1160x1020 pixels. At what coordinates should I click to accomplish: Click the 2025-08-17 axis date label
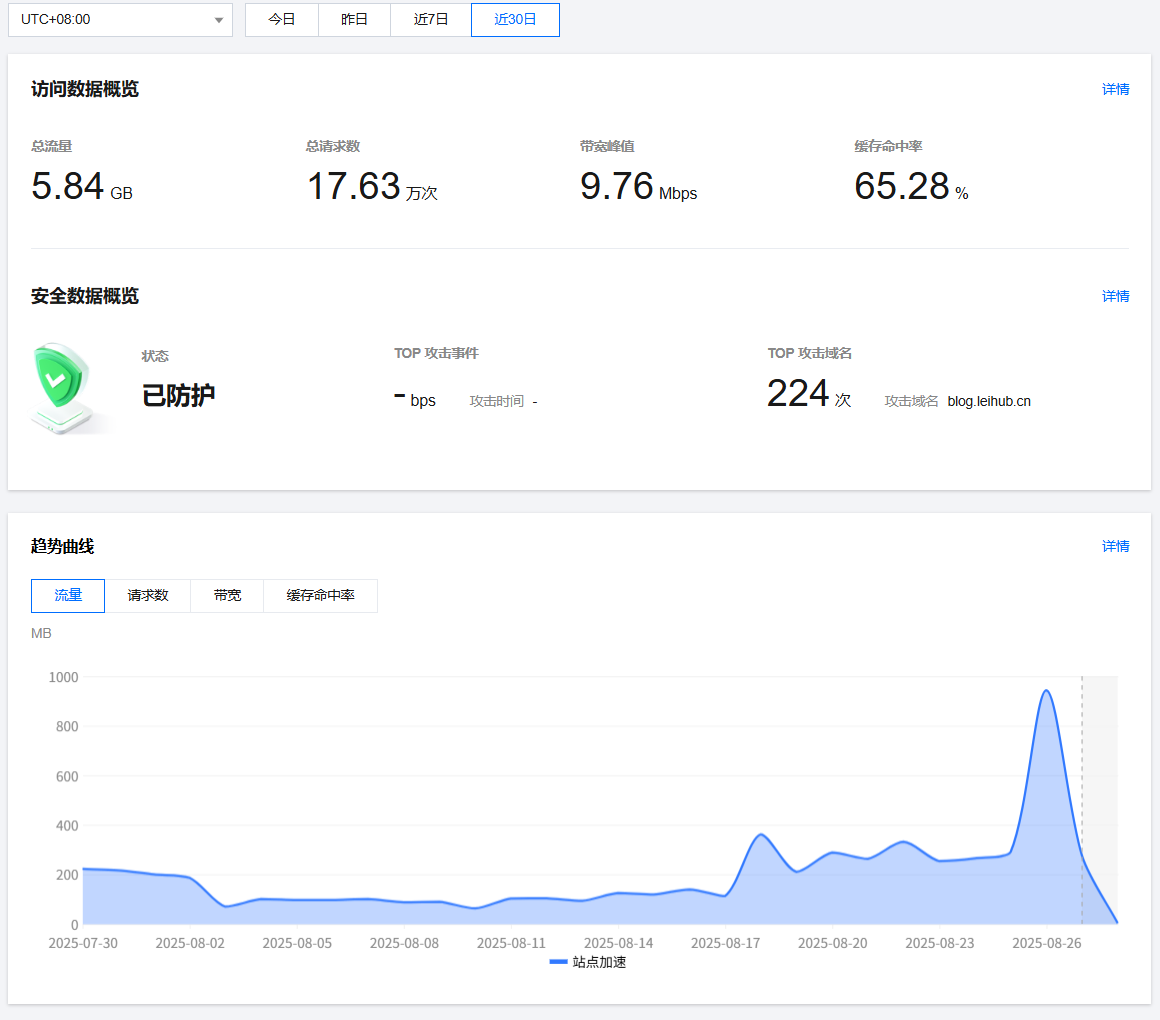(725, 944)
